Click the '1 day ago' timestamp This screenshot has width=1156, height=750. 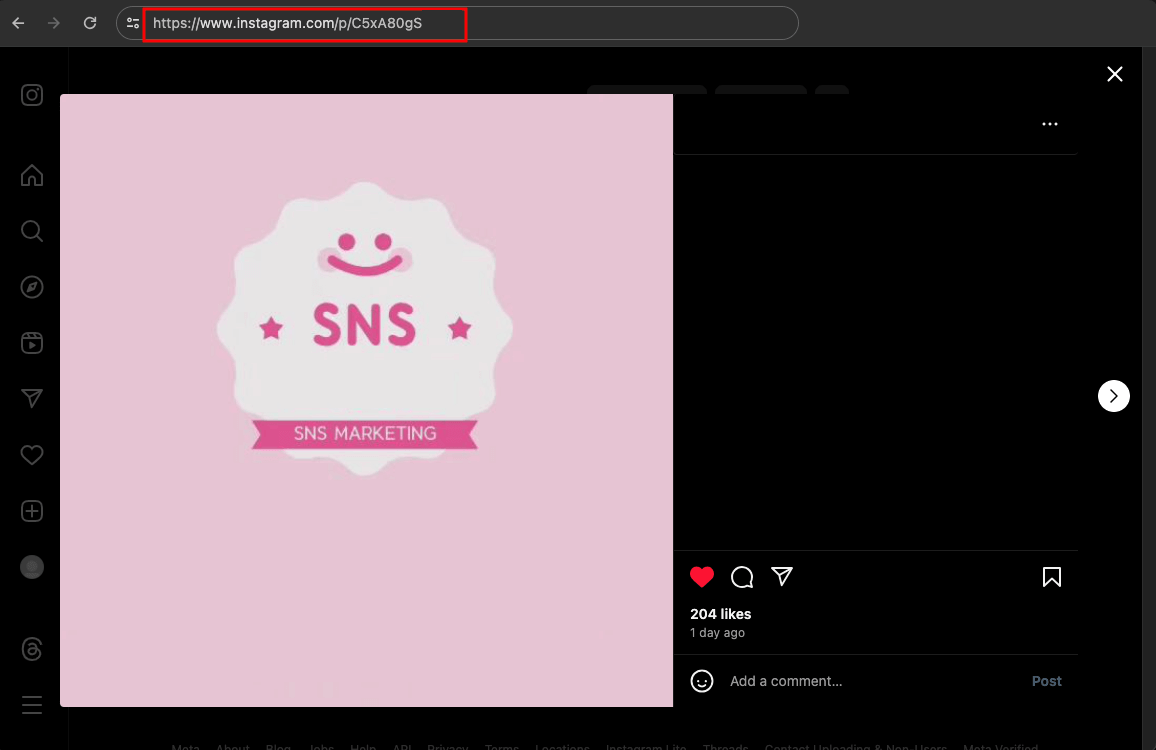(x=717, y=633)
